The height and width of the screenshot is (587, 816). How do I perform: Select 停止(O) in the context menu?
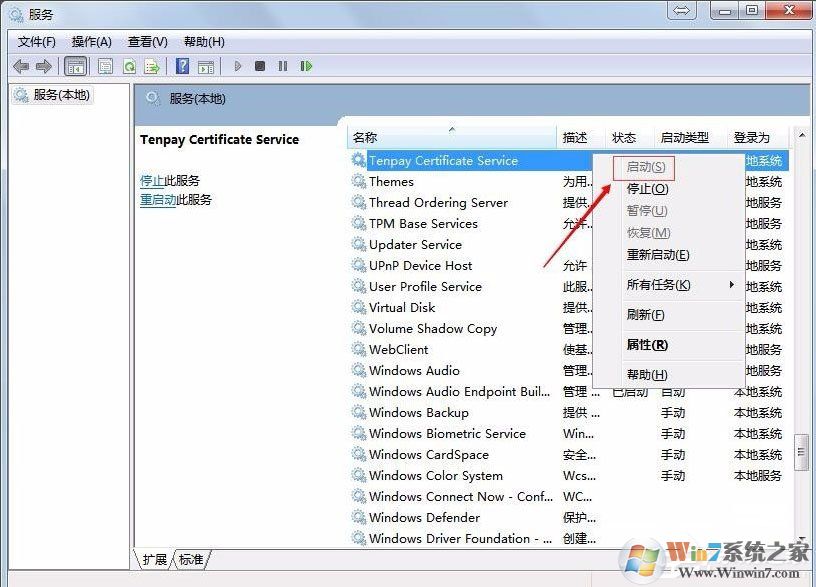pos(645,187)
